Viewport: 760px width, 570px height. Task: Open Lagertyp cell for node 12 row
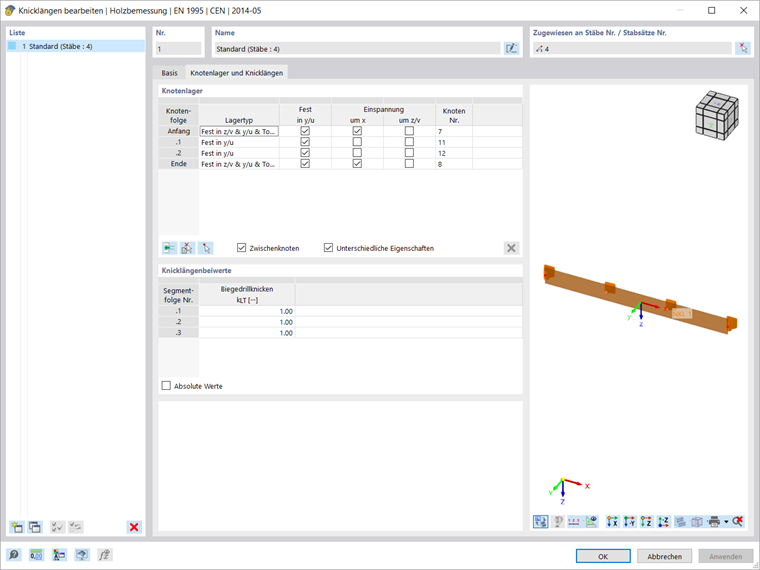tap(239, 153)
